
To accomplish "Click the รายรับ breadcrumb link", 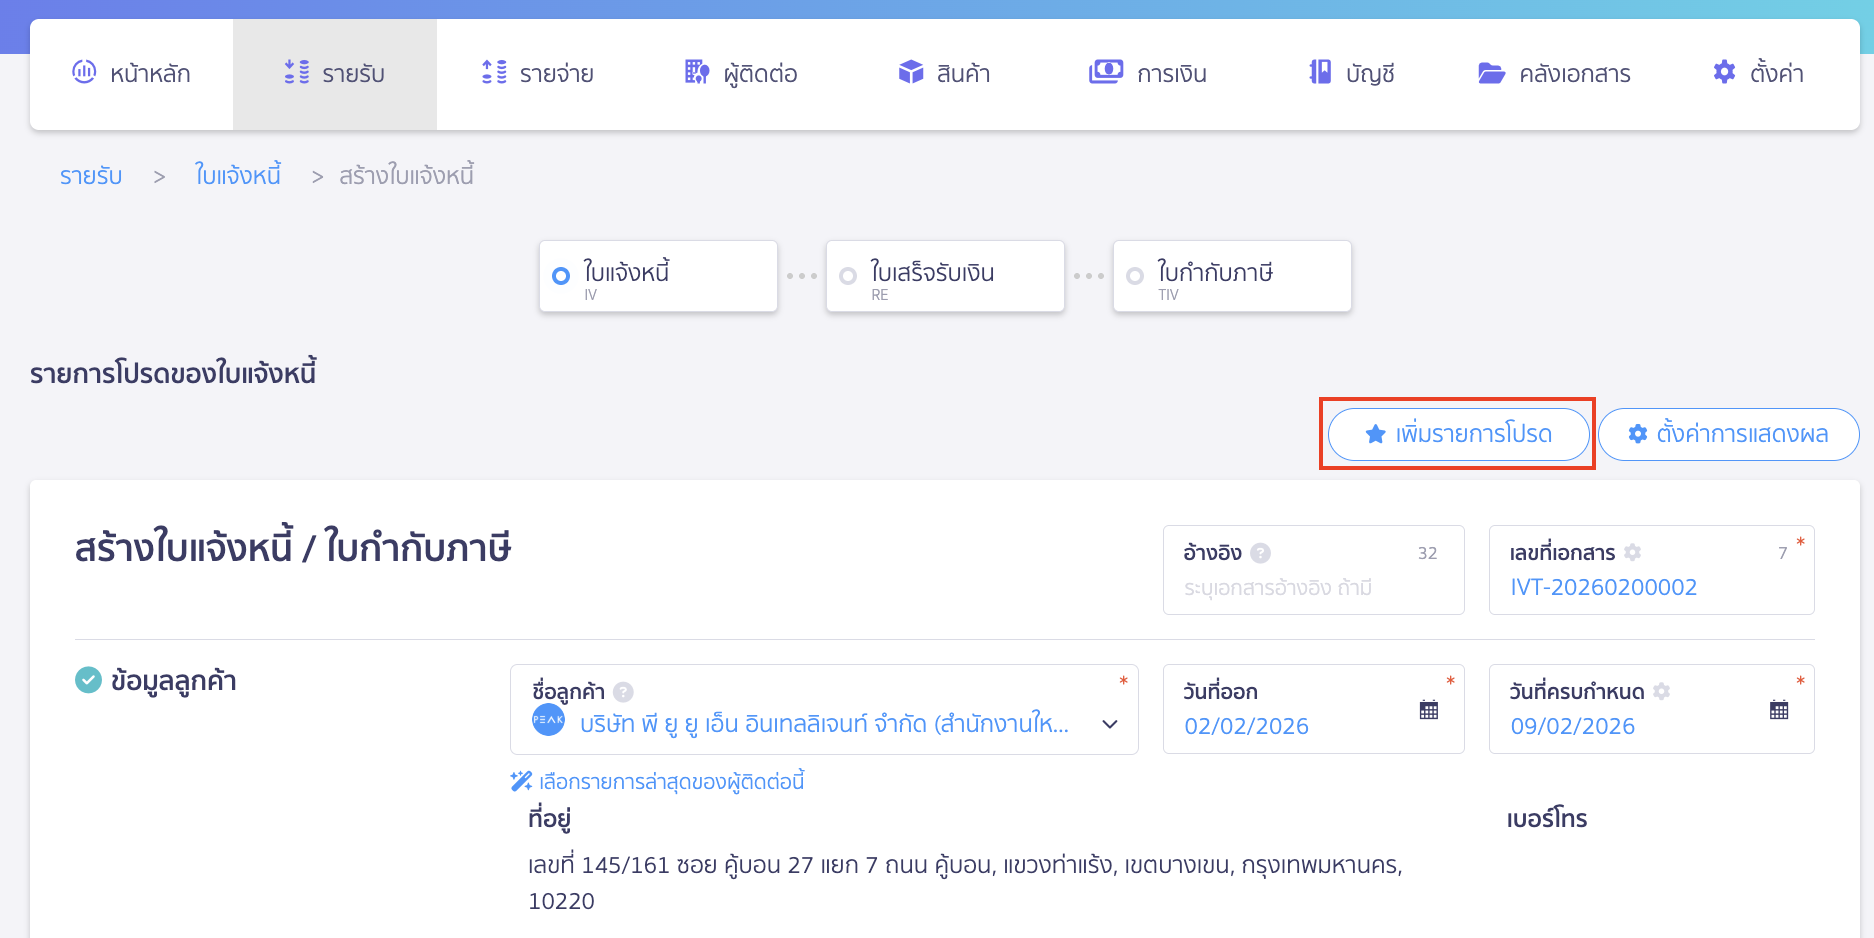I will [x=90, y=175].
